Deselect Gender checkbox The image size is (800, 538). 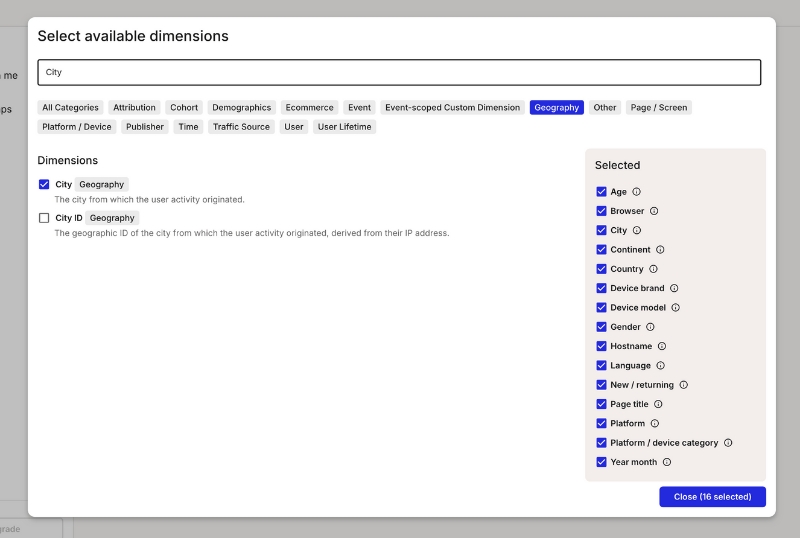[602, 327]
